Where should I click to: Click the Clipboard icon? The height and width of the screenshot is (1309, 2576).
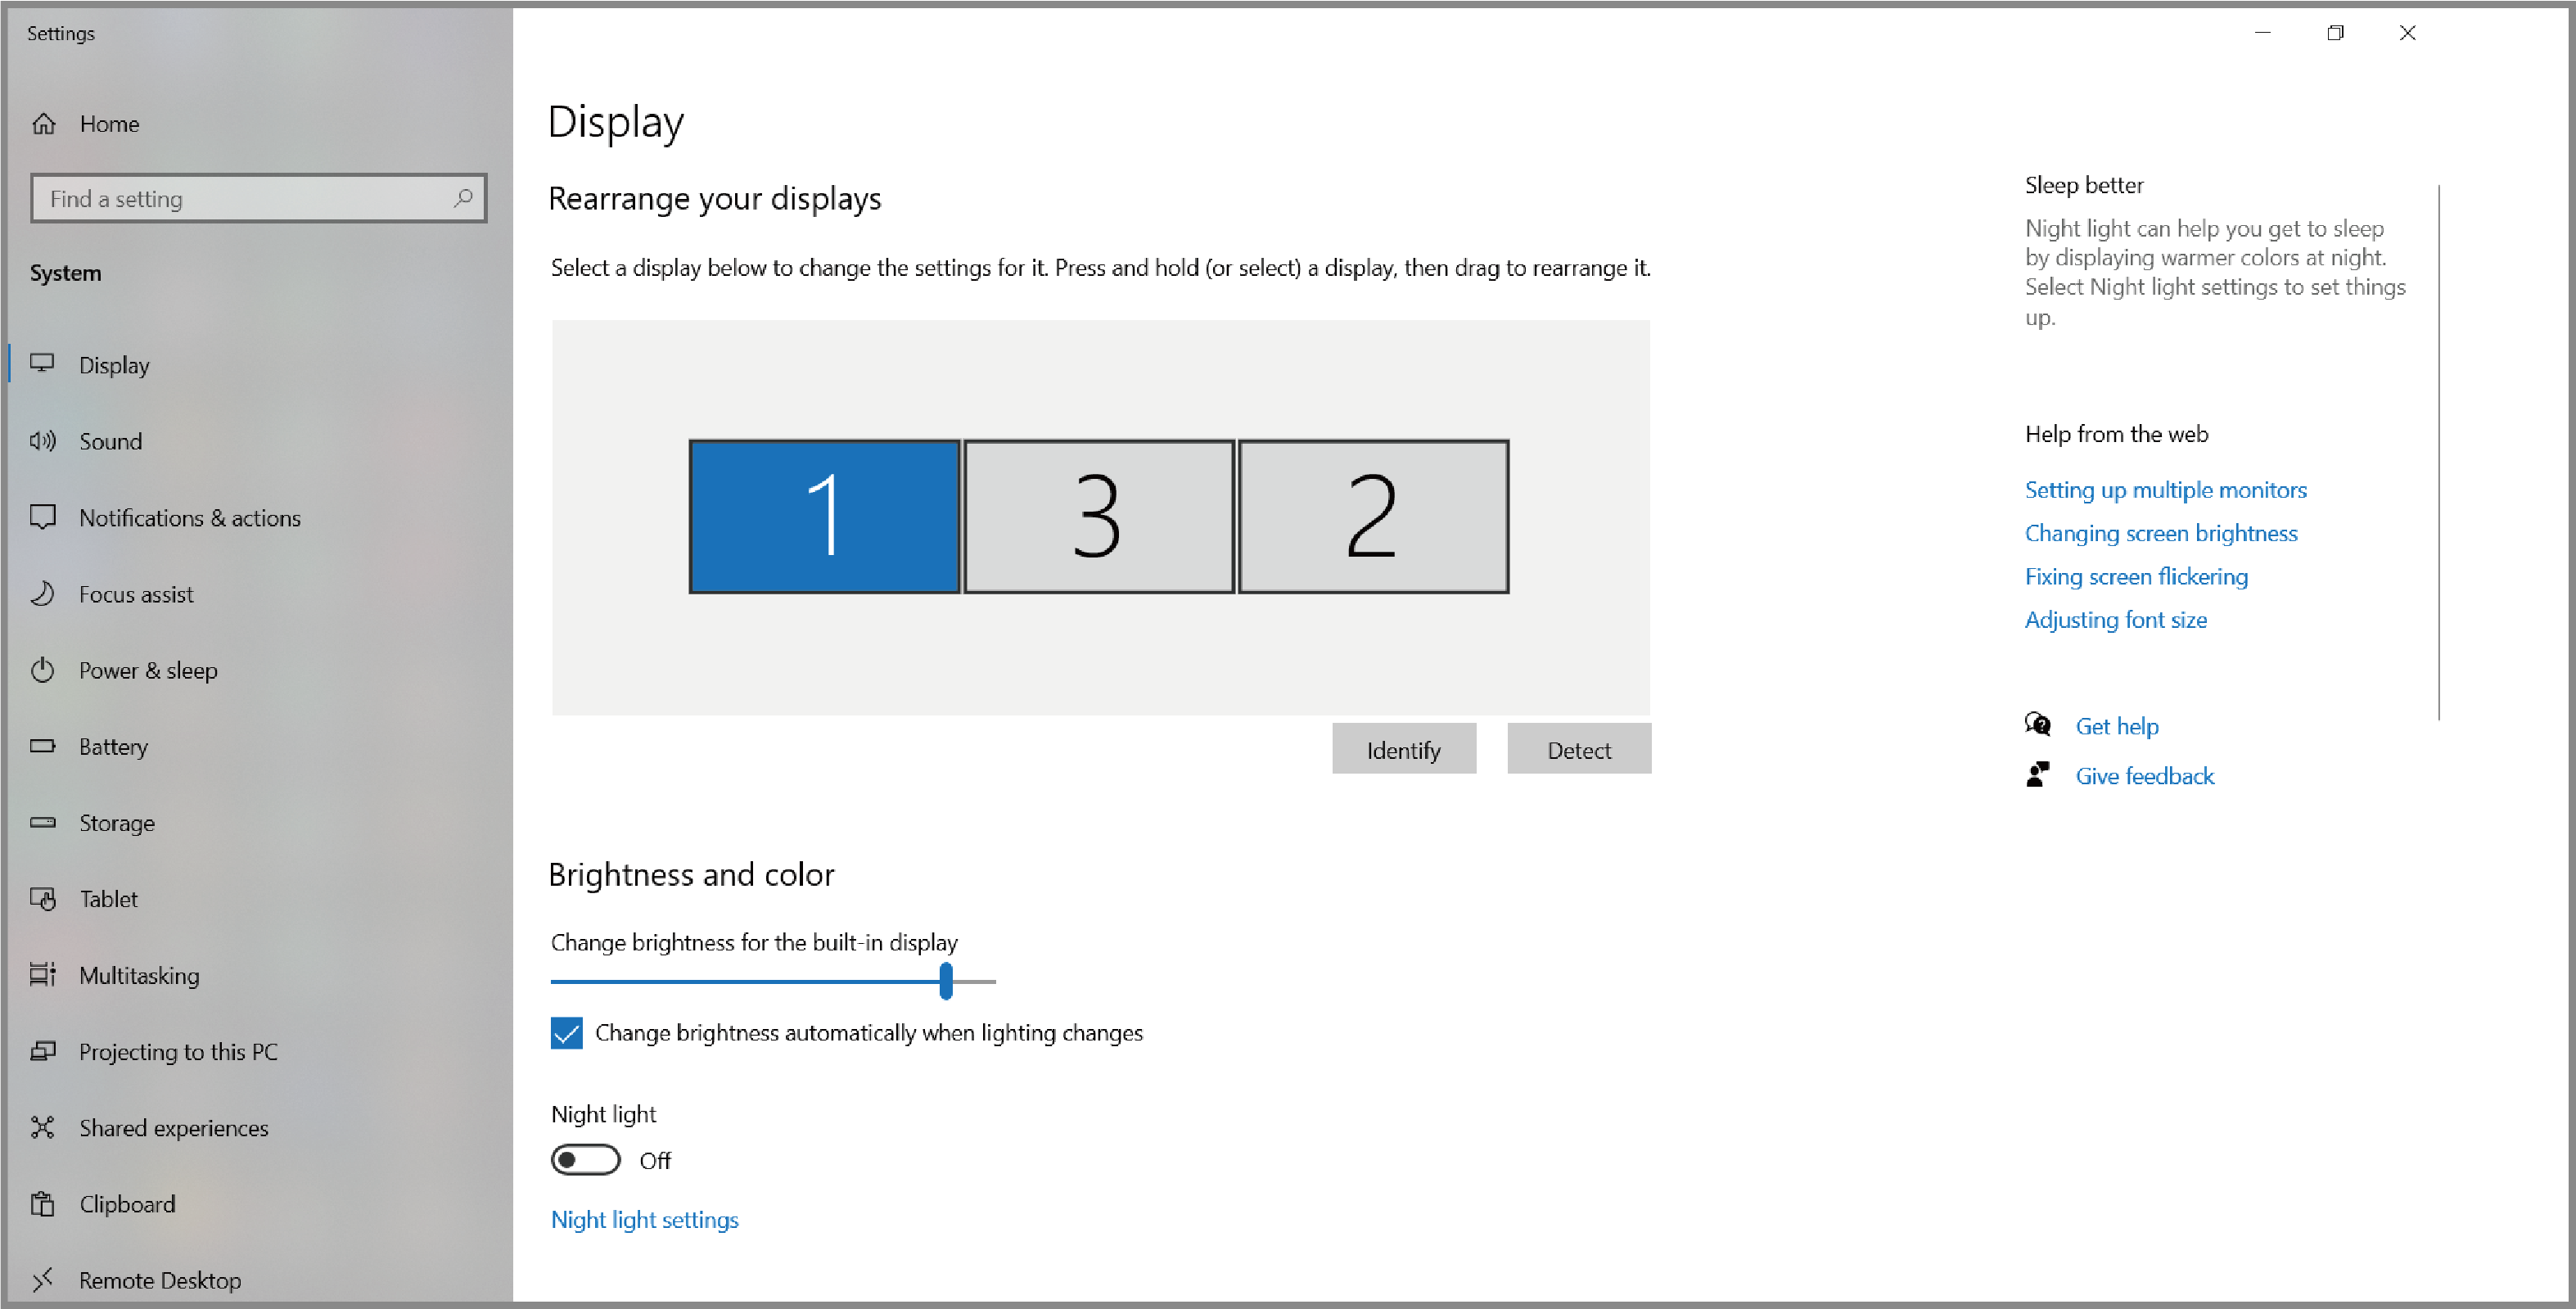click(x=43, y=1204)
